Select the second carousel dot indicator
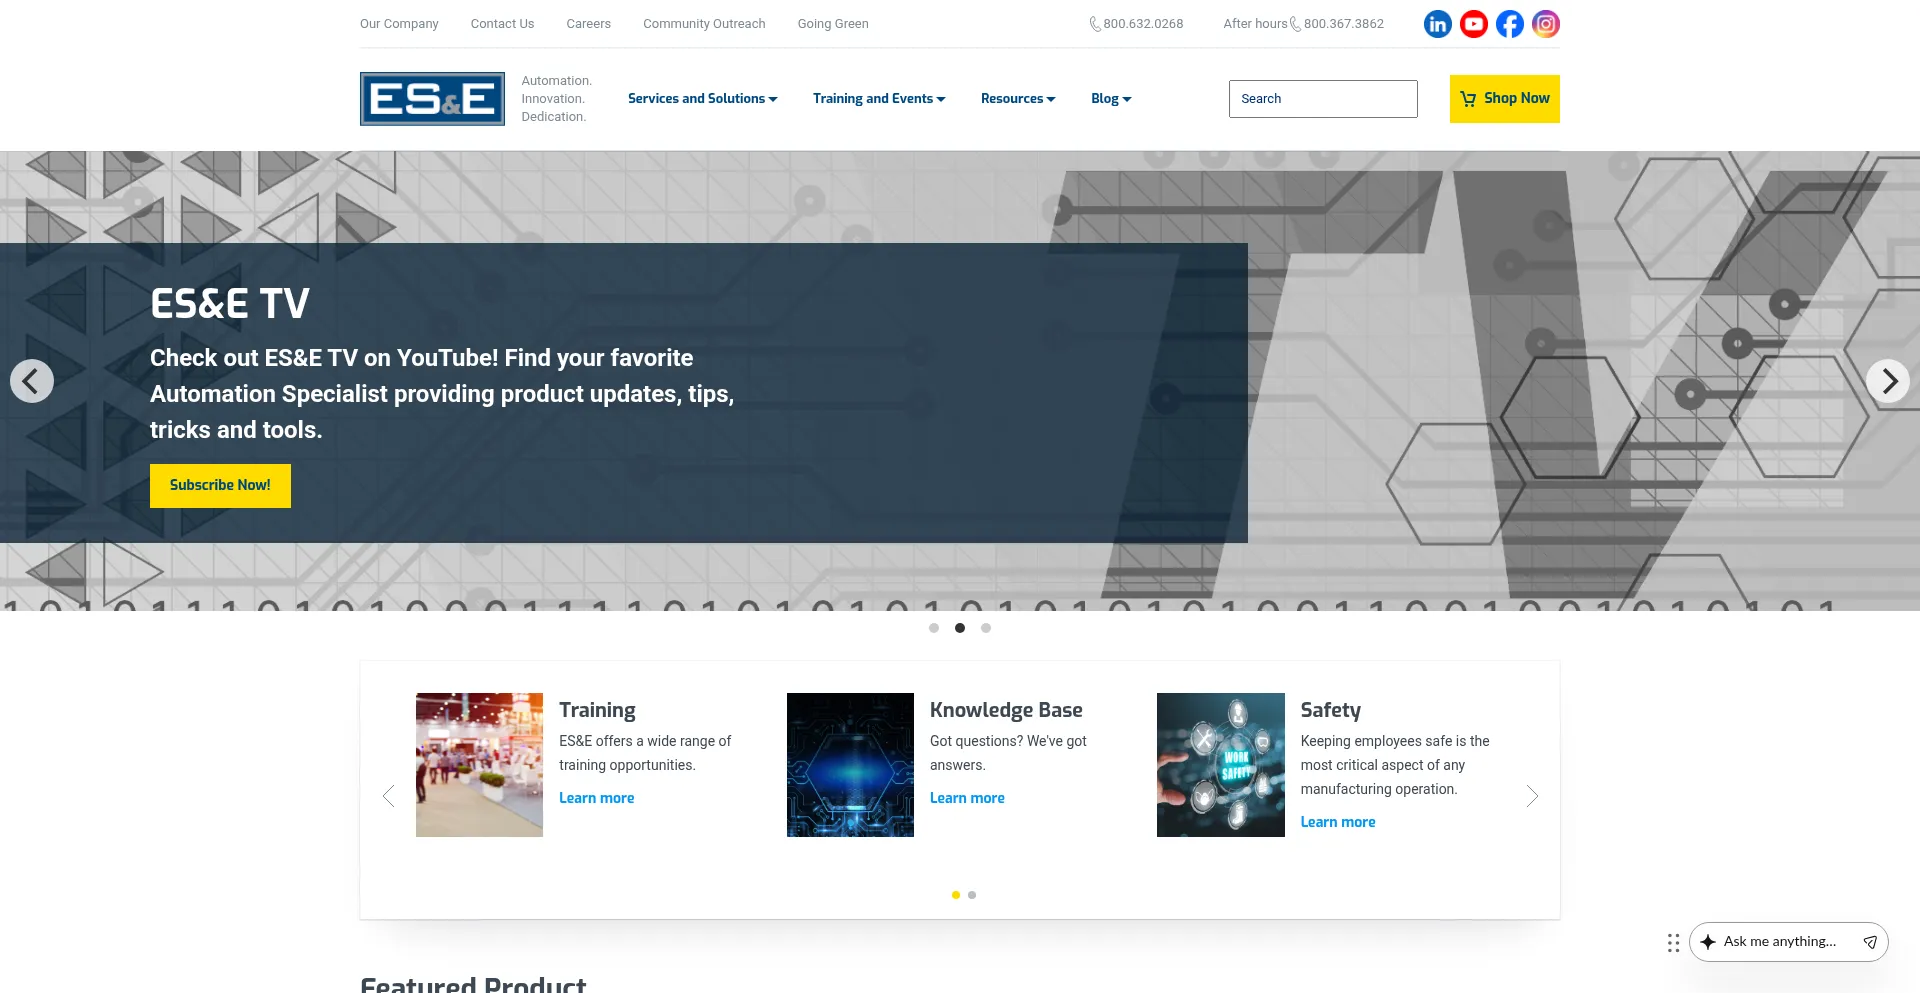 click(x=960, y=628)
